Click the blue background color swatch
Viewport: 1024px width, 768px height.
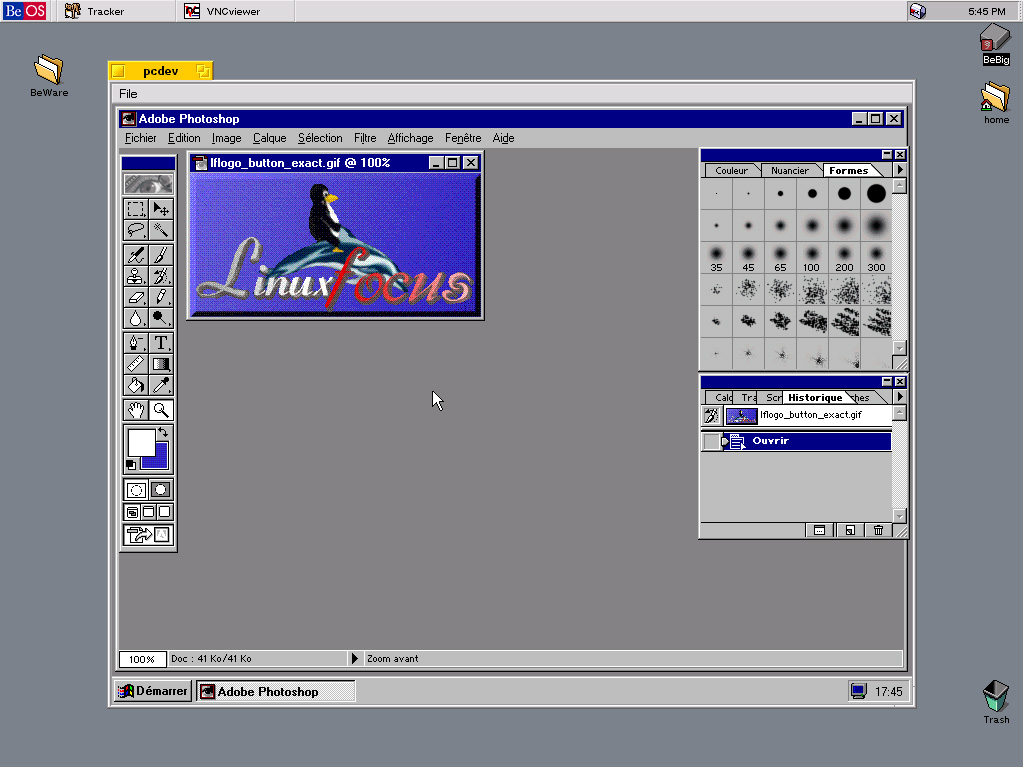157,457
